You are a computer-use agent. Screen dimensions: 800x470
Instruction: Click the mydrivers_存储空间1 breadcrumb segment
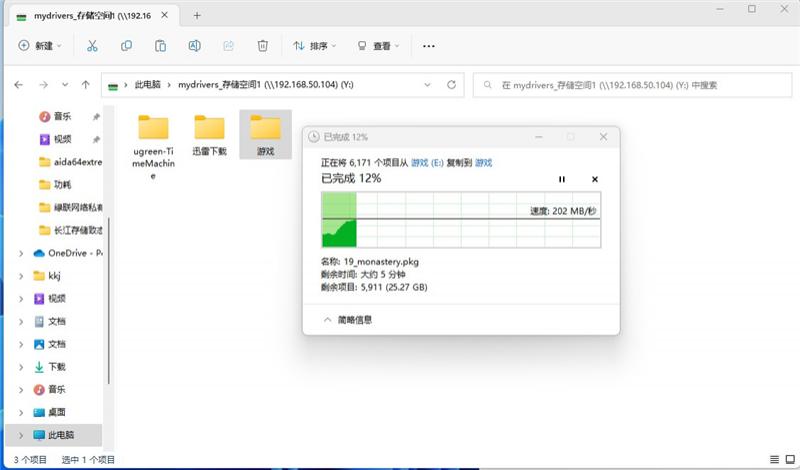[x=266, y=85]
